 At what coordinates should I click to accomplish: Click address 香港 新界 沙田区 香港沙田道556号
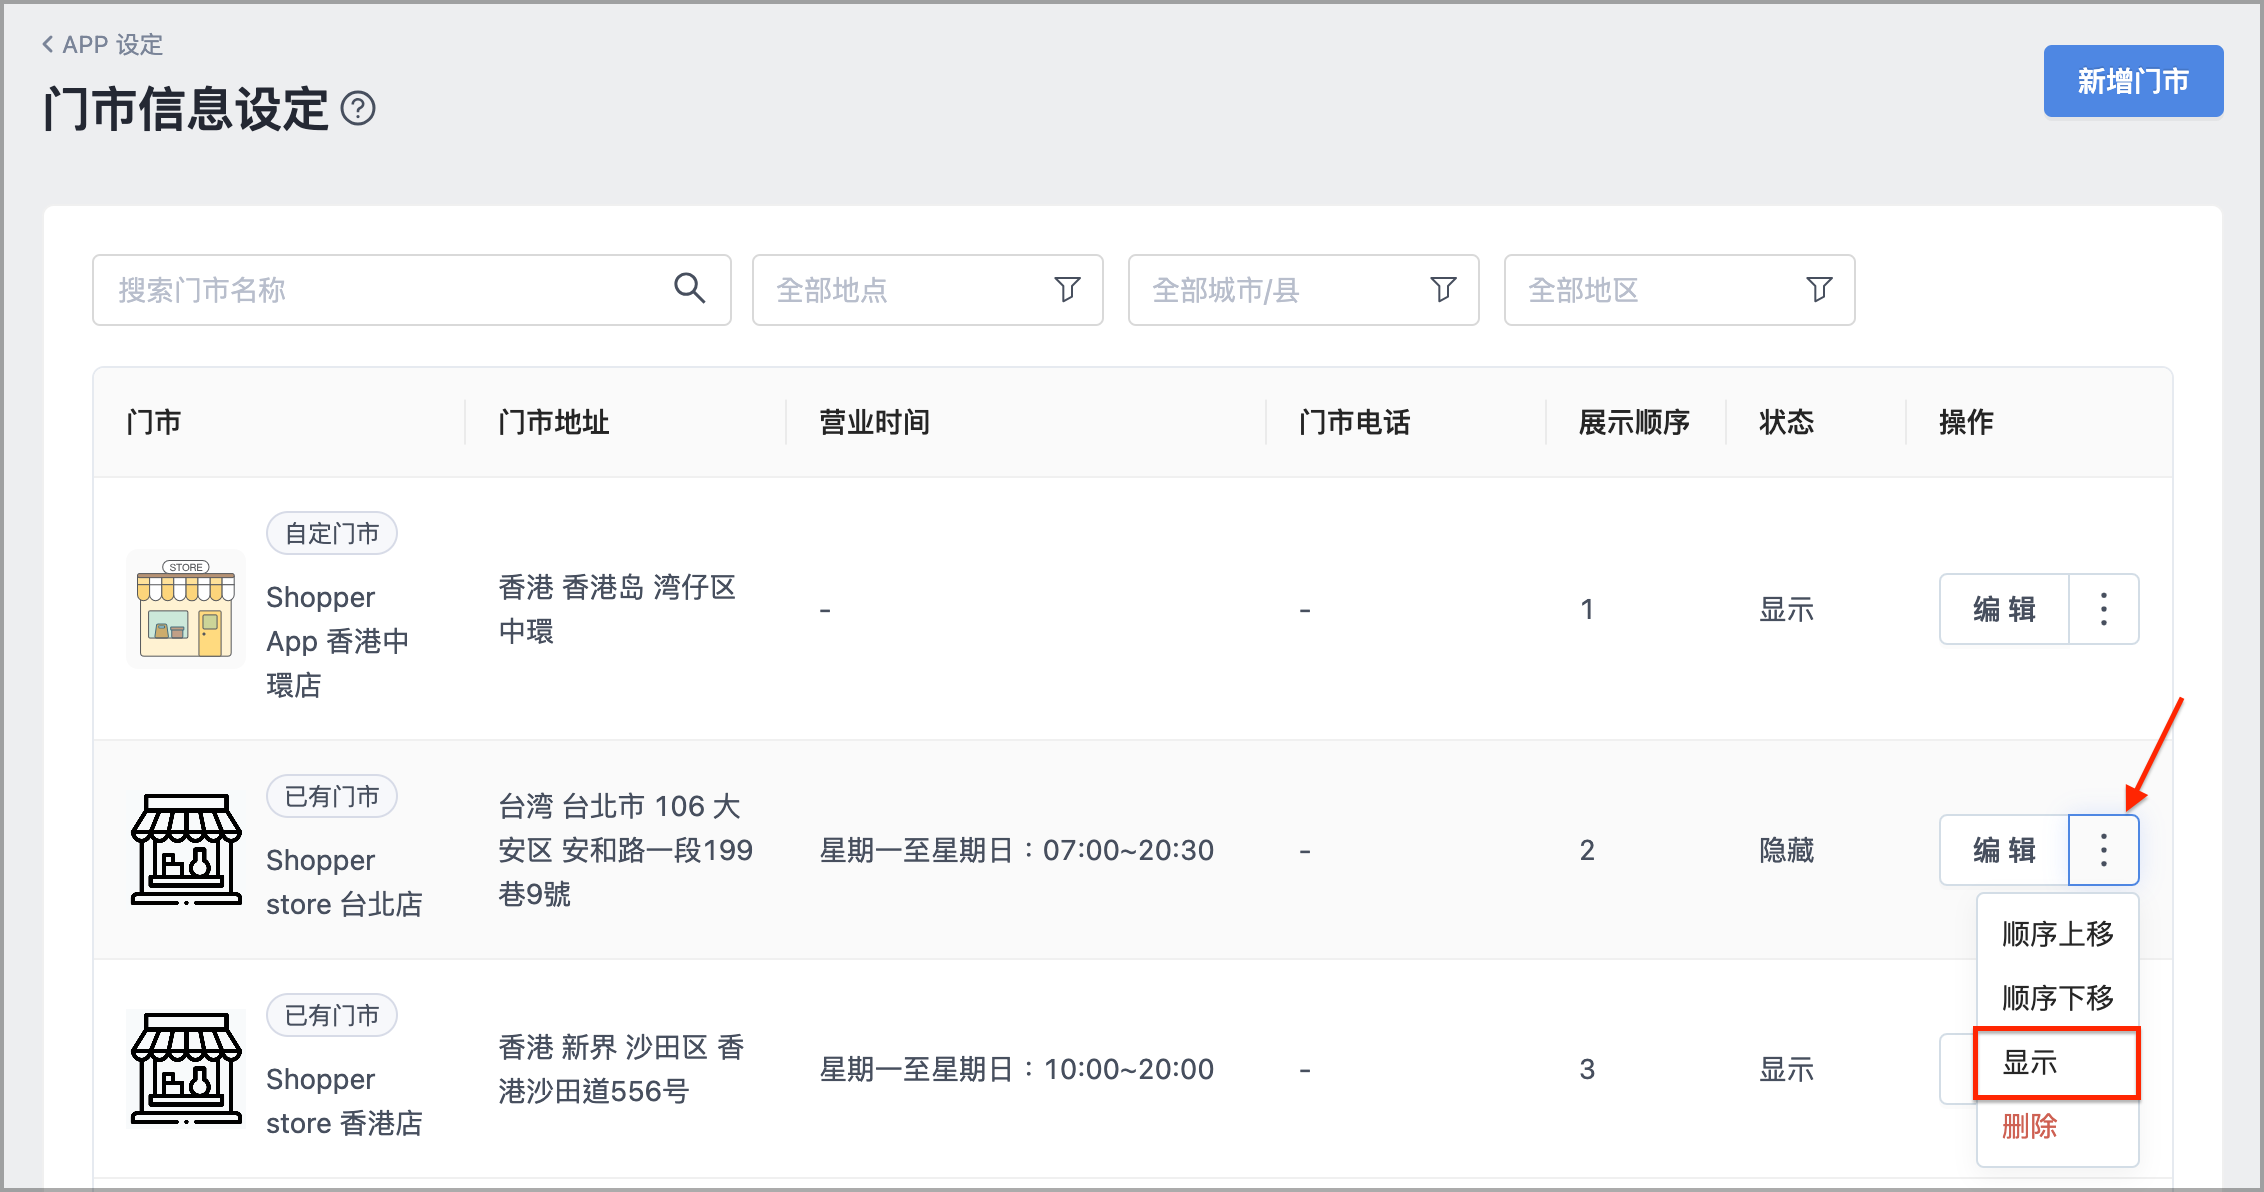(622, 1069)
